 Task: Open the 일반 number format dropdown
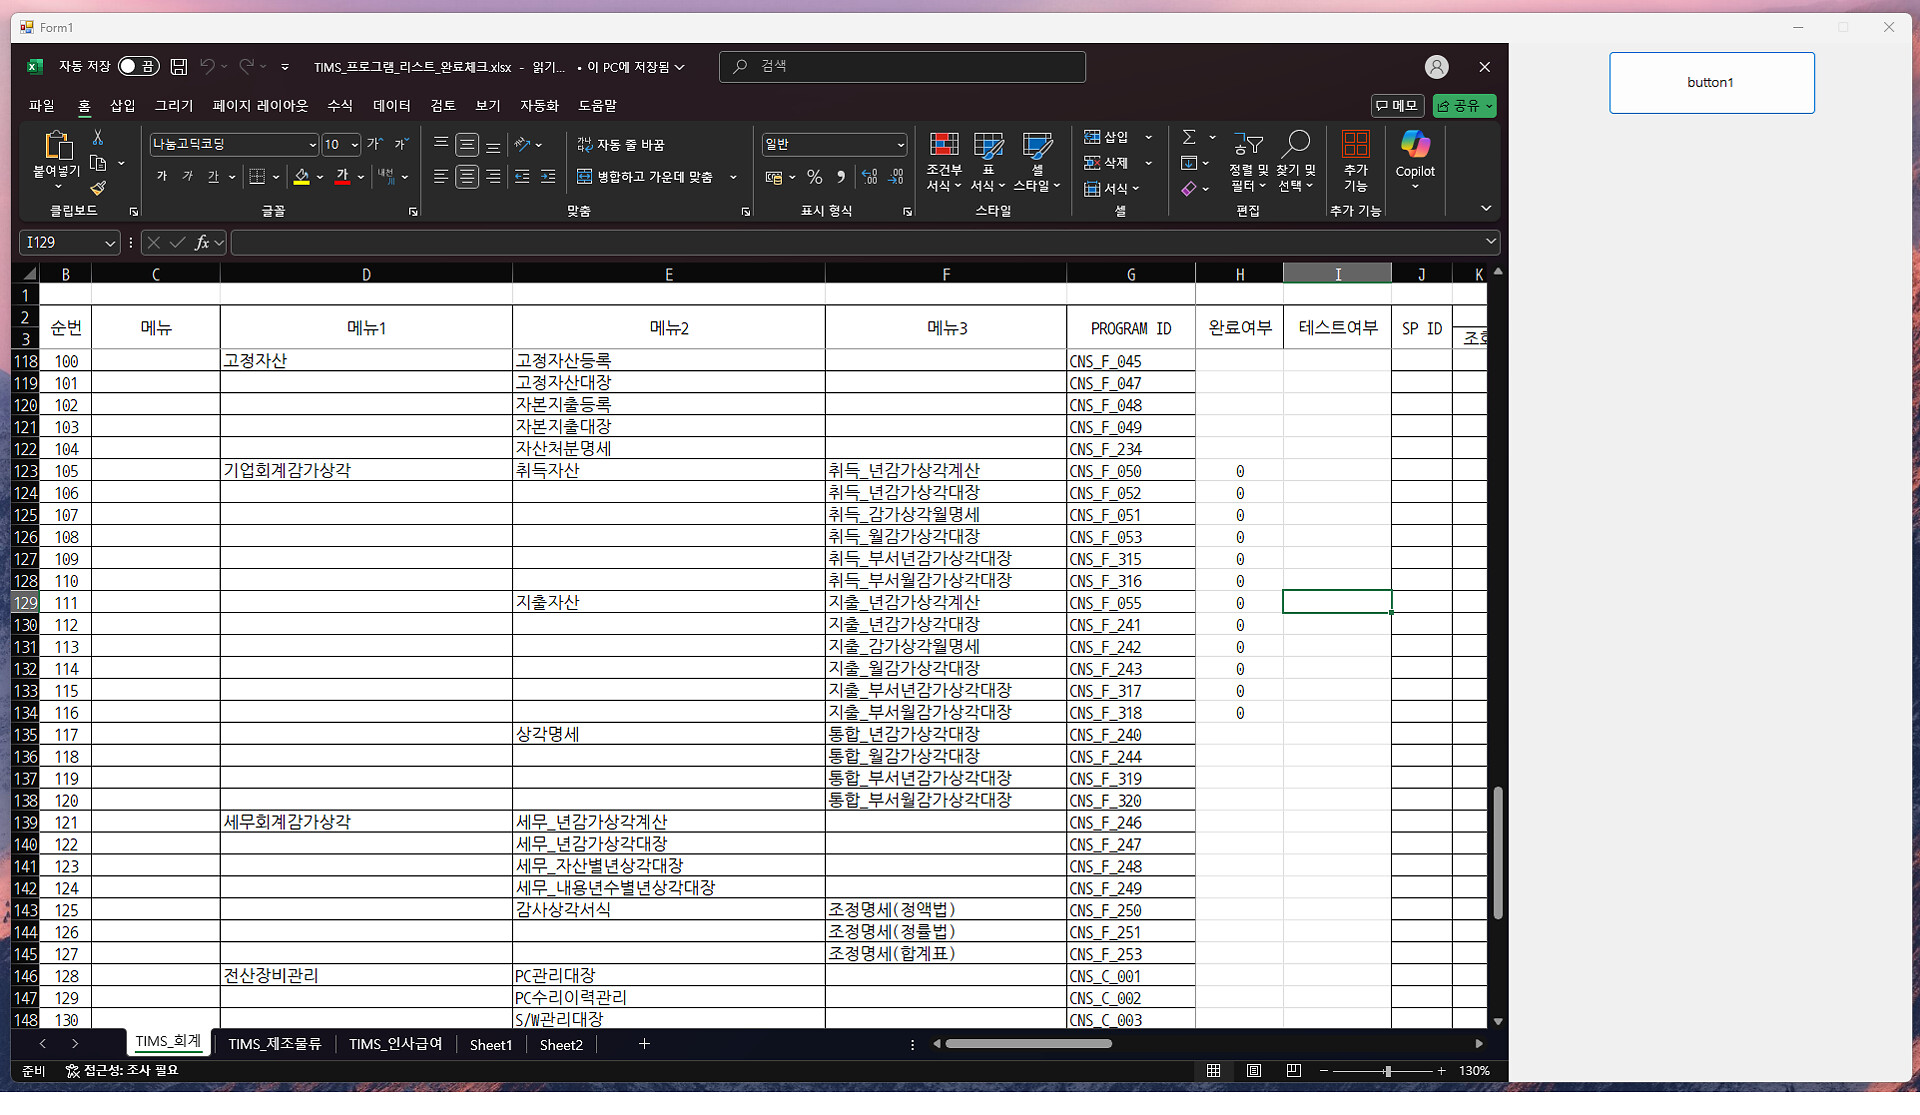pyautogui.click(x=900, y=145)
